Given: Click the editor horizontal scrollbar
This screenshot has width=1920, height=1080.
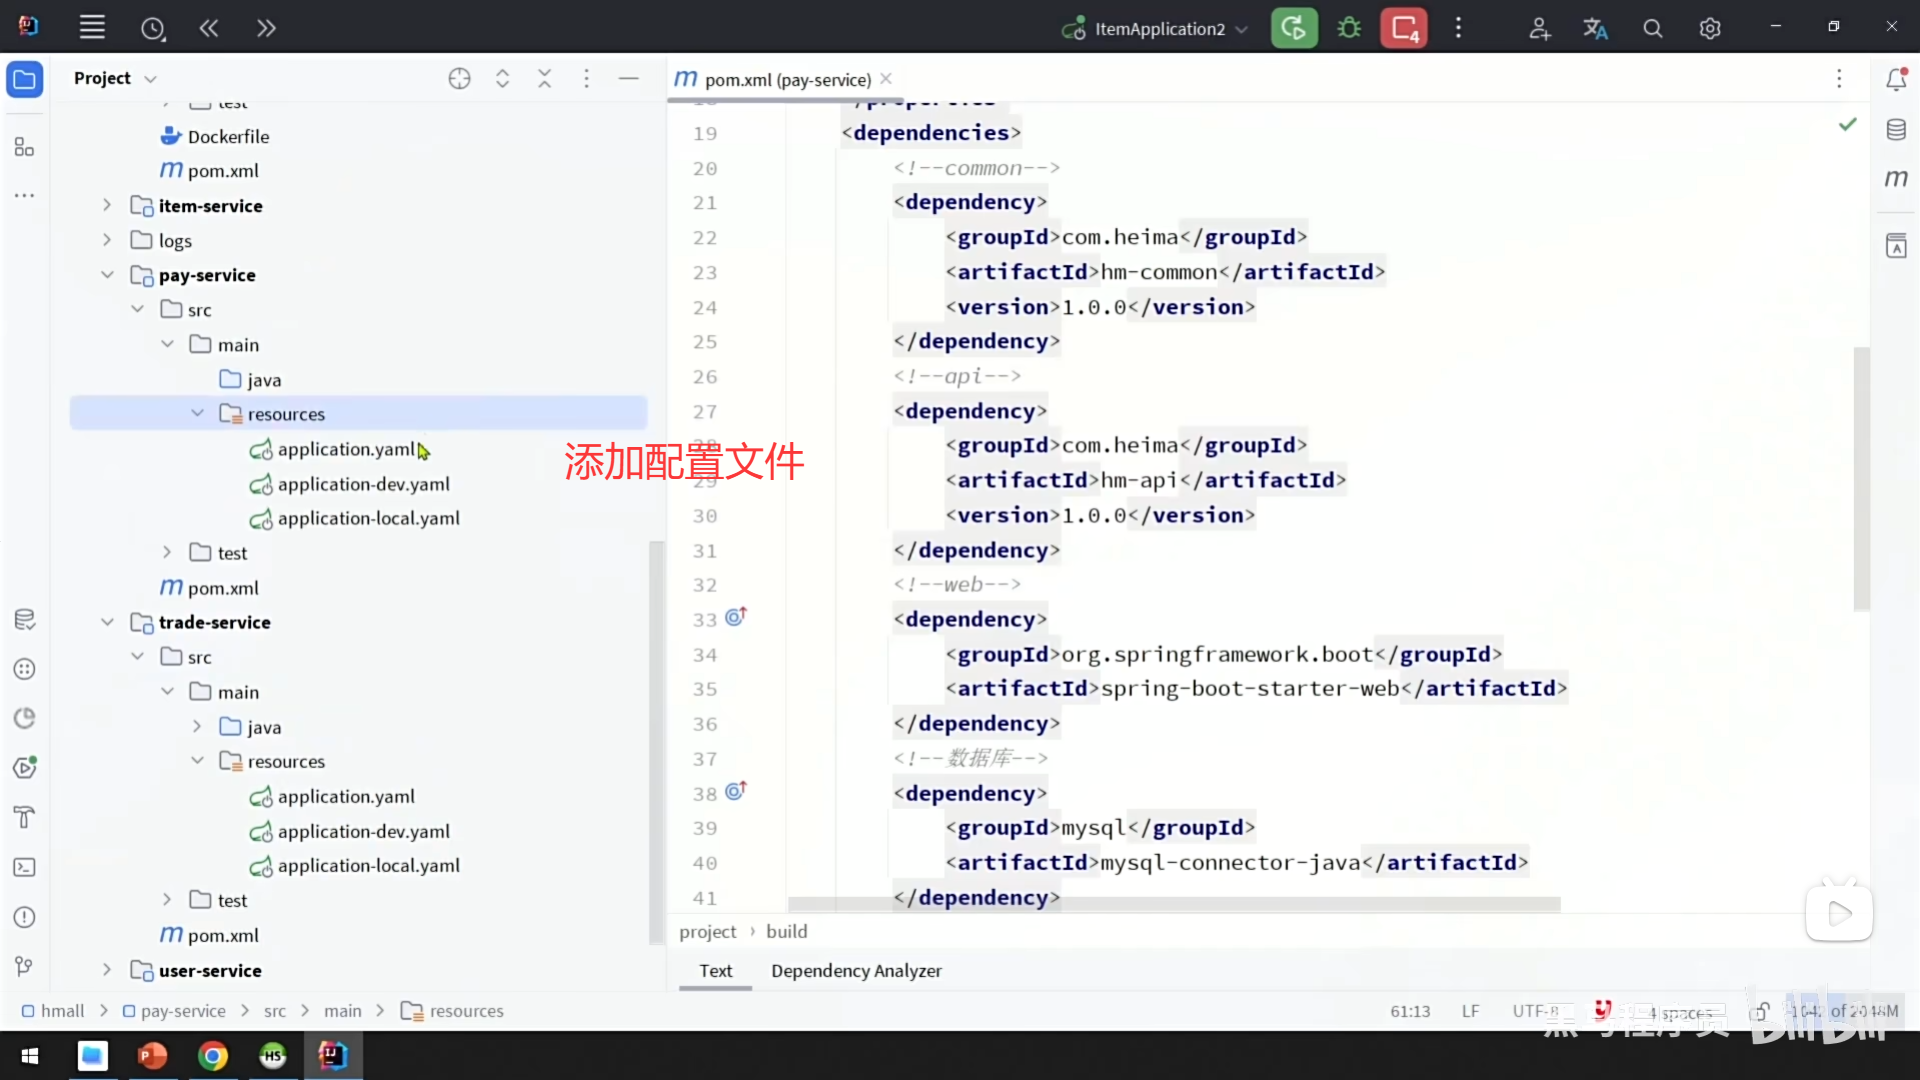Looking at the screenshot, I should click(x=1174, y=904).
